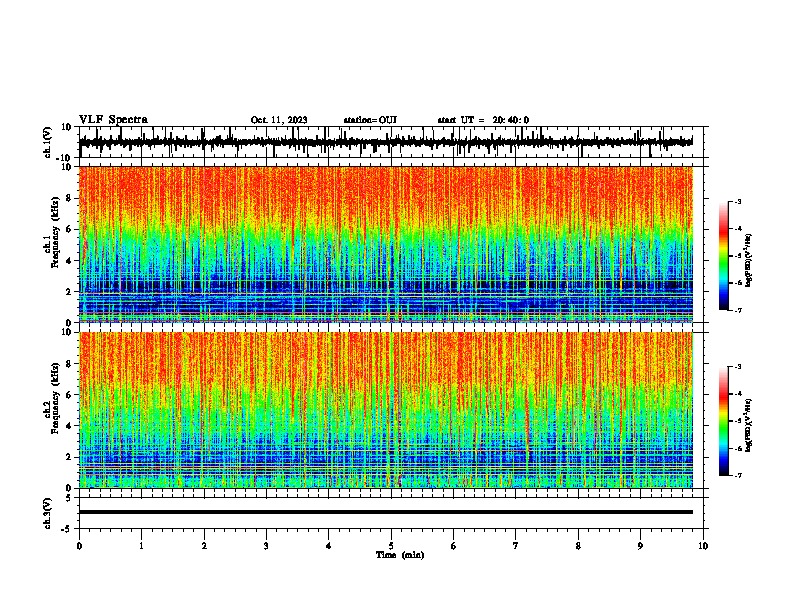Click the time axis tick label "10"
Viewport: 792px width, 612px height.
(x=703, y=546)
